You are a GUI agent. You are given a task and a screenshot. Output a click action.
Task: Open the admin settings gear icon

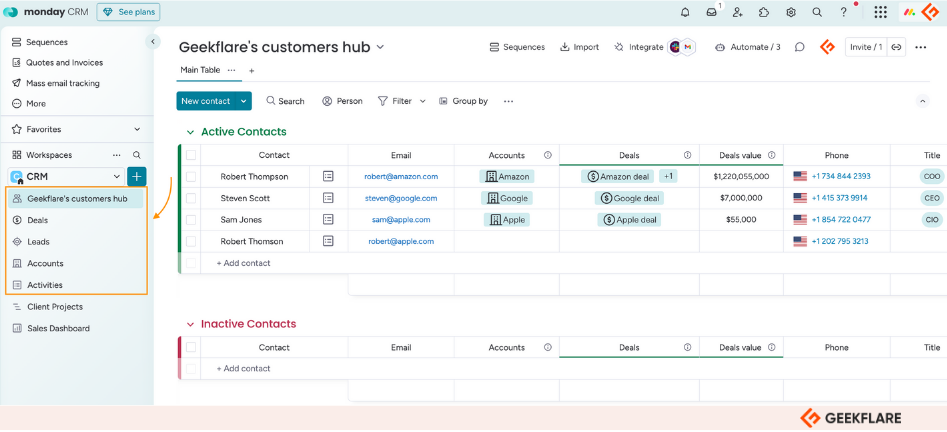[x=791, y=12]
